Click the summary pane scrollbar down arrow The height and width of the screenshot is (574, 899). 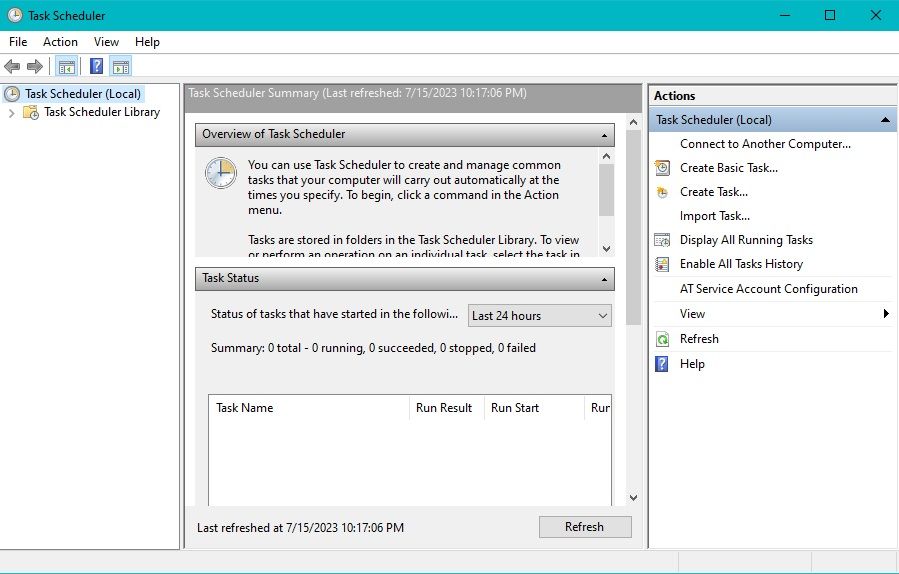tap(633, 498)
